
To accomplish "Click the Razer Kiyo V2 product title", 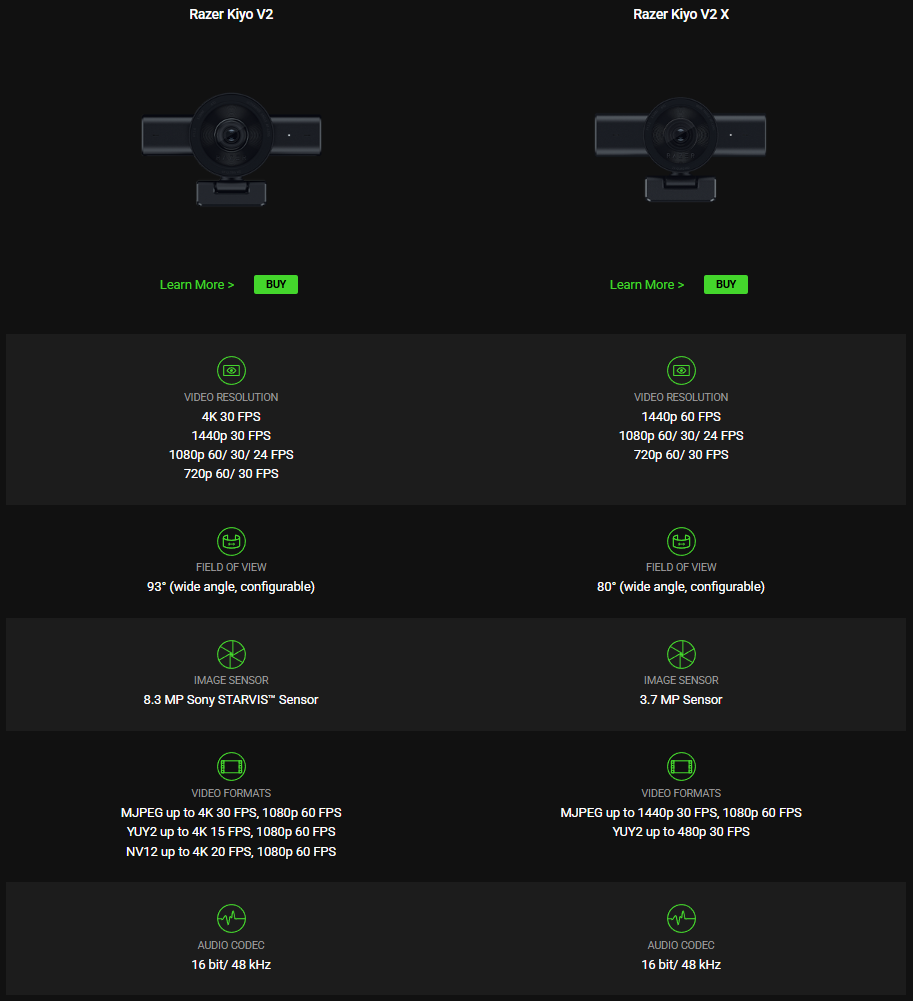I will tap(231, 14).
